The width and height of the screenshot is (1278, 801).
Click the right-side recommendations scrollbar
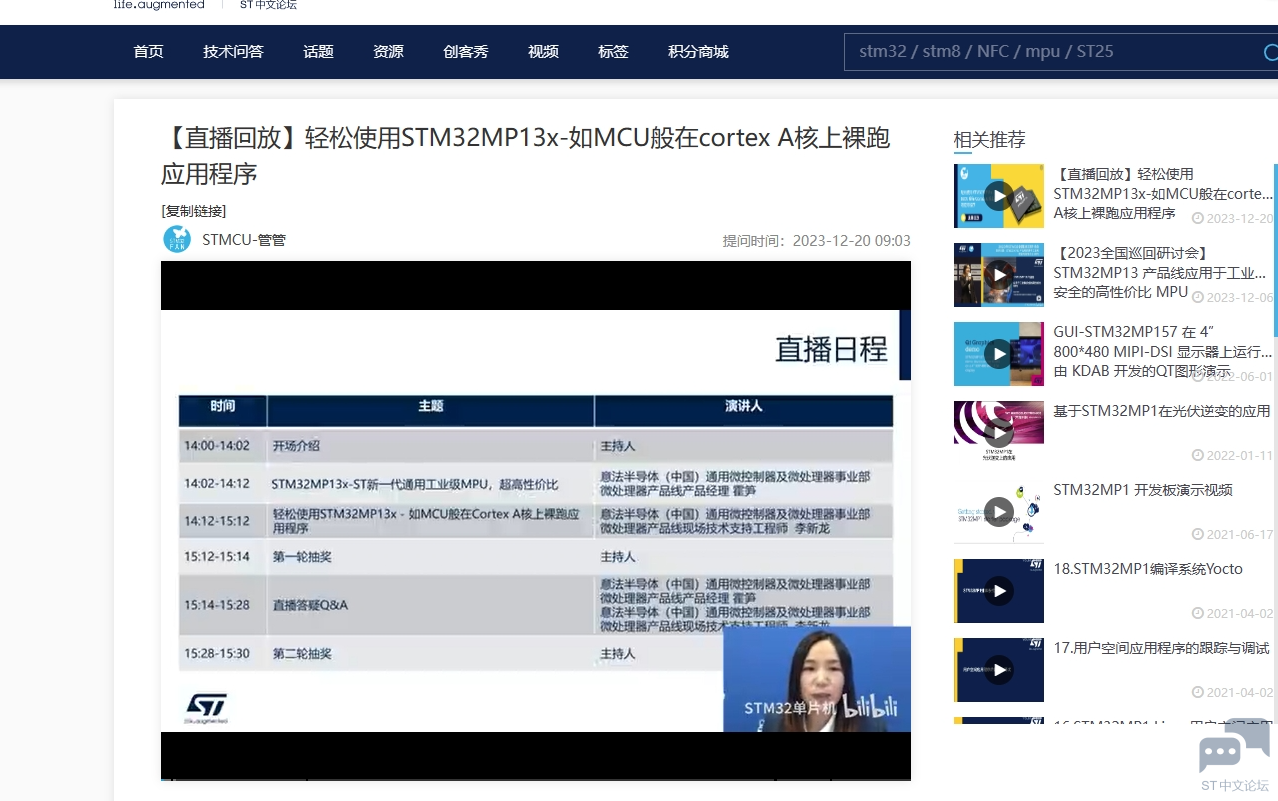pyautogui.click(x=1275, y=250)
